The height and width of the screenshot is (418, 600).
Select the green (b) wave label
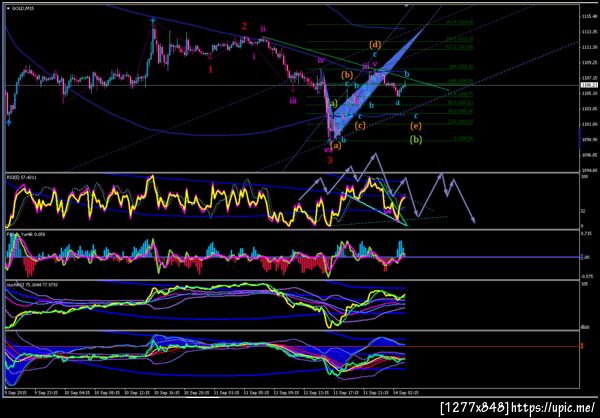[416, 140]
